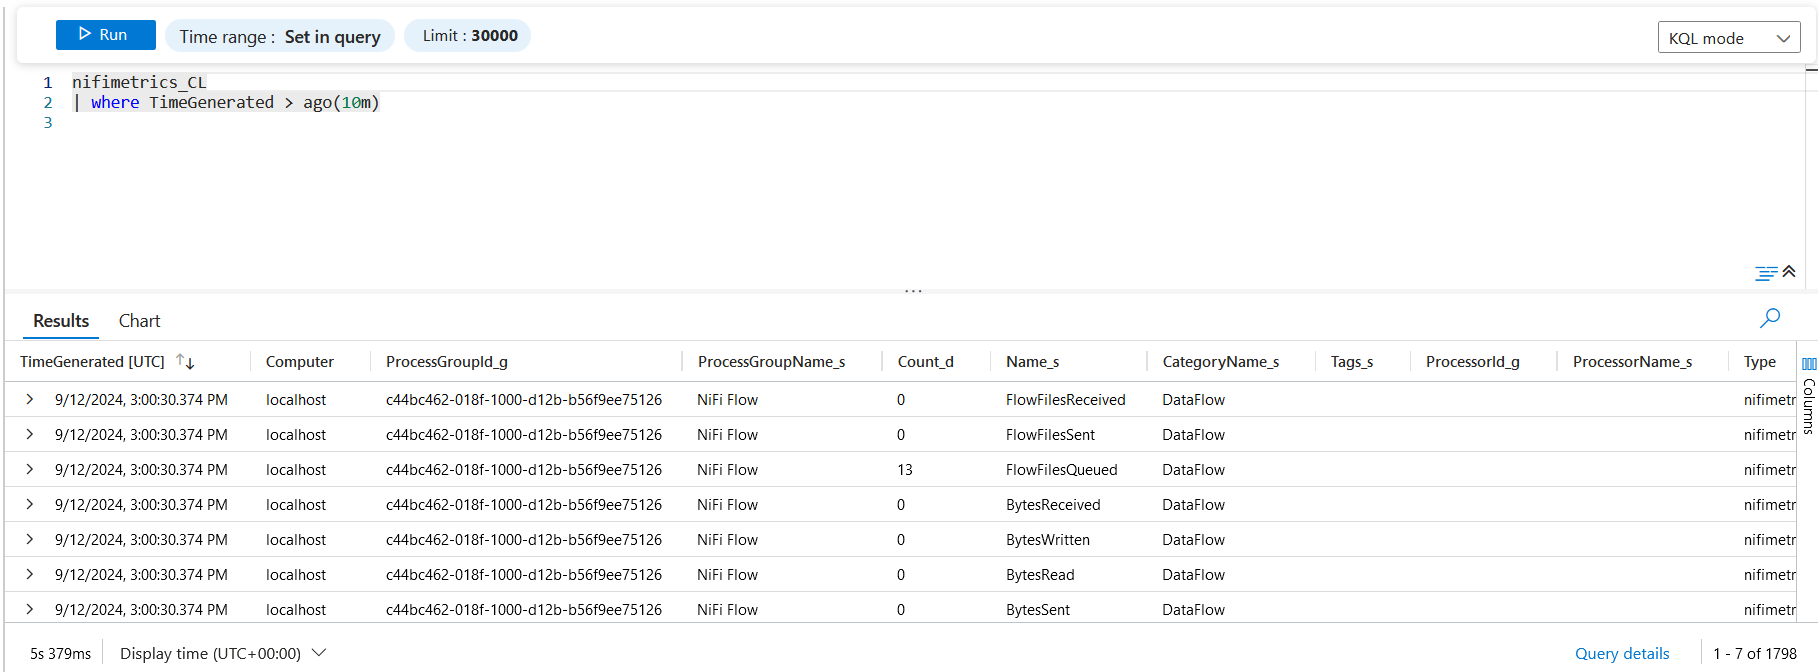The width and height of the screenshot is (1818, 672).
Task: Sort by TimeGenerated column arrows
Action: [x=185, y=361]
